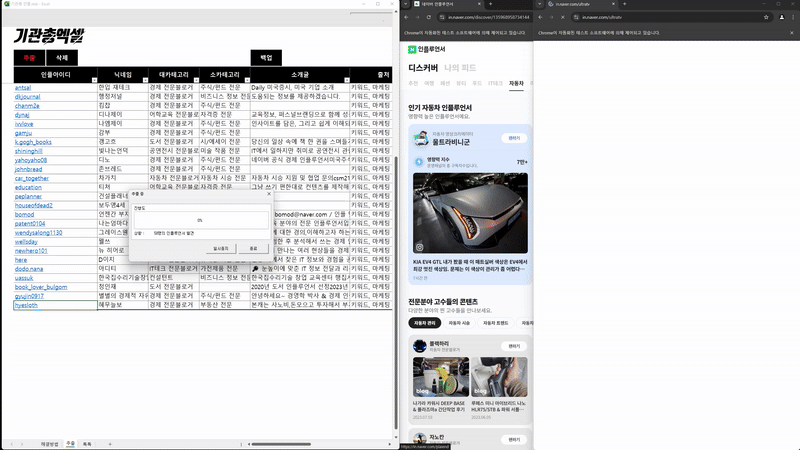Open filter dropdown on 소개글 column header

tap(347, 80)
